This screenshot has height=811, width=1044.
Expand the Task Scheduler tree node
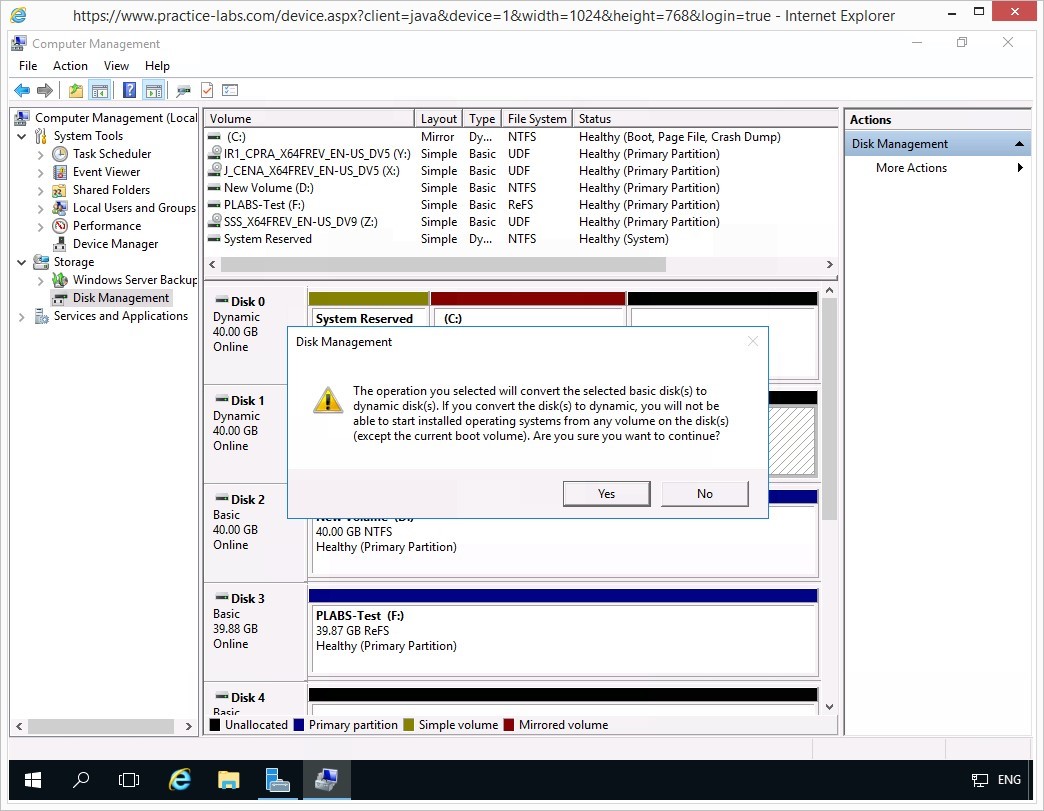[40, 154]
